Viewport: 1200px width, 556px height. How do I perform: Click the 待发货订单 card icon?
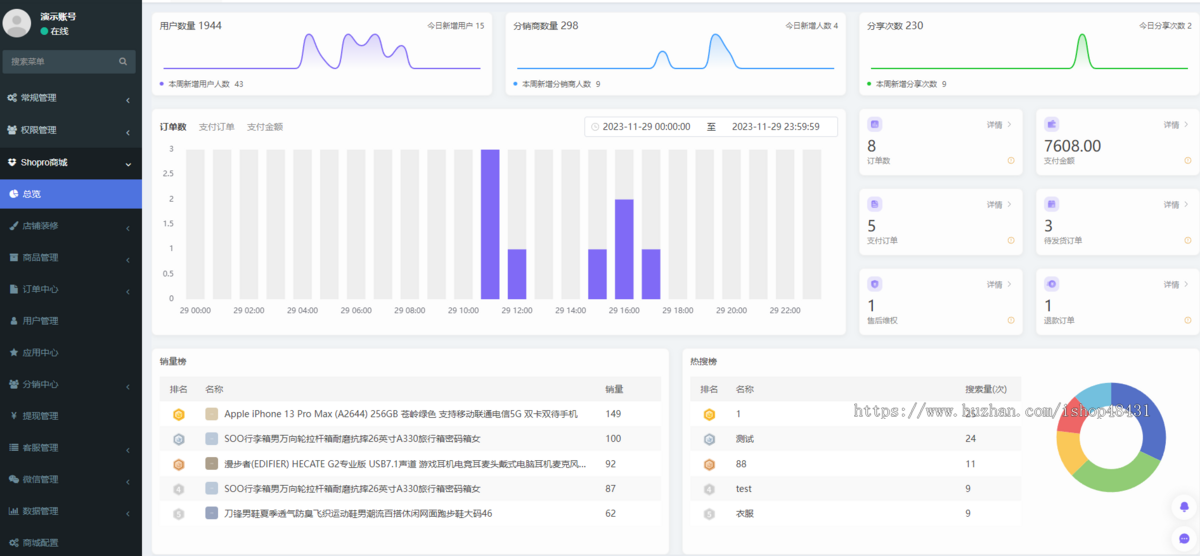pos(1051,204)
